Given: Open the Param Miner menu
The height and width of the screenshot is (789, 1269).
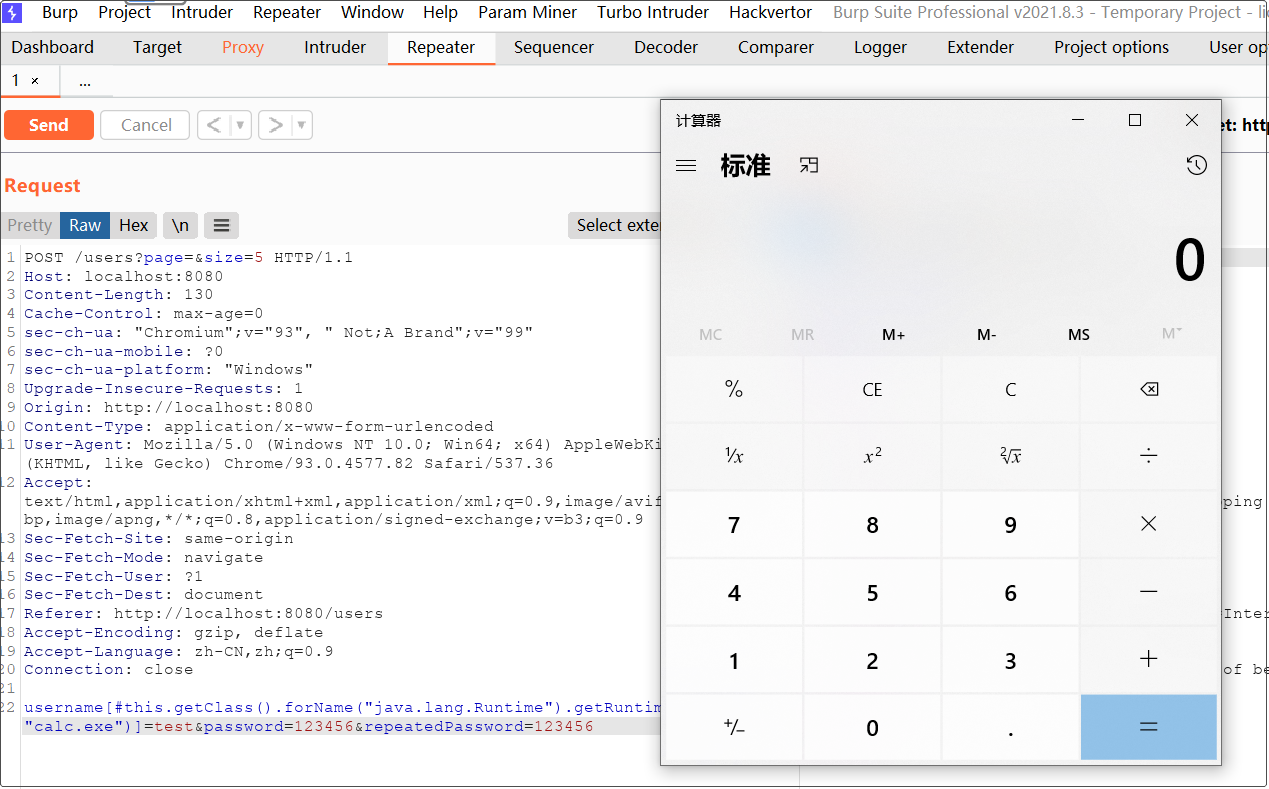Looking at the screenshot, I should click(x=528, y=12).
